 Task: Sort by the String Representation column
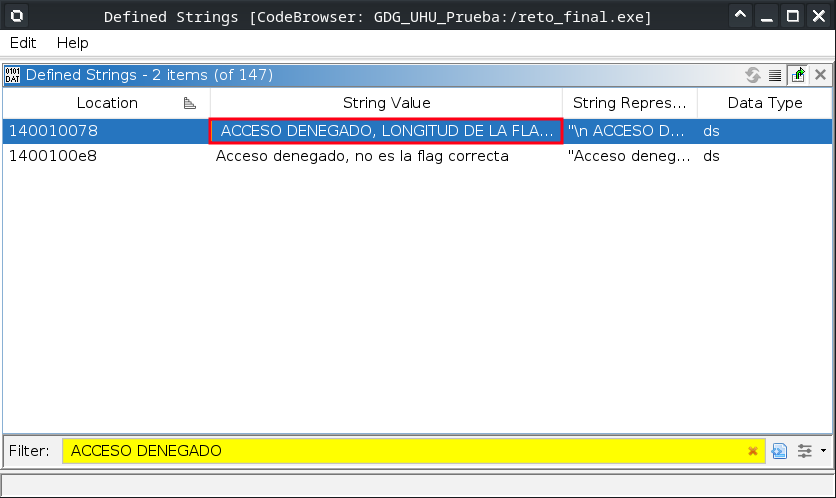pyautogui.click(x=630, y=103)
